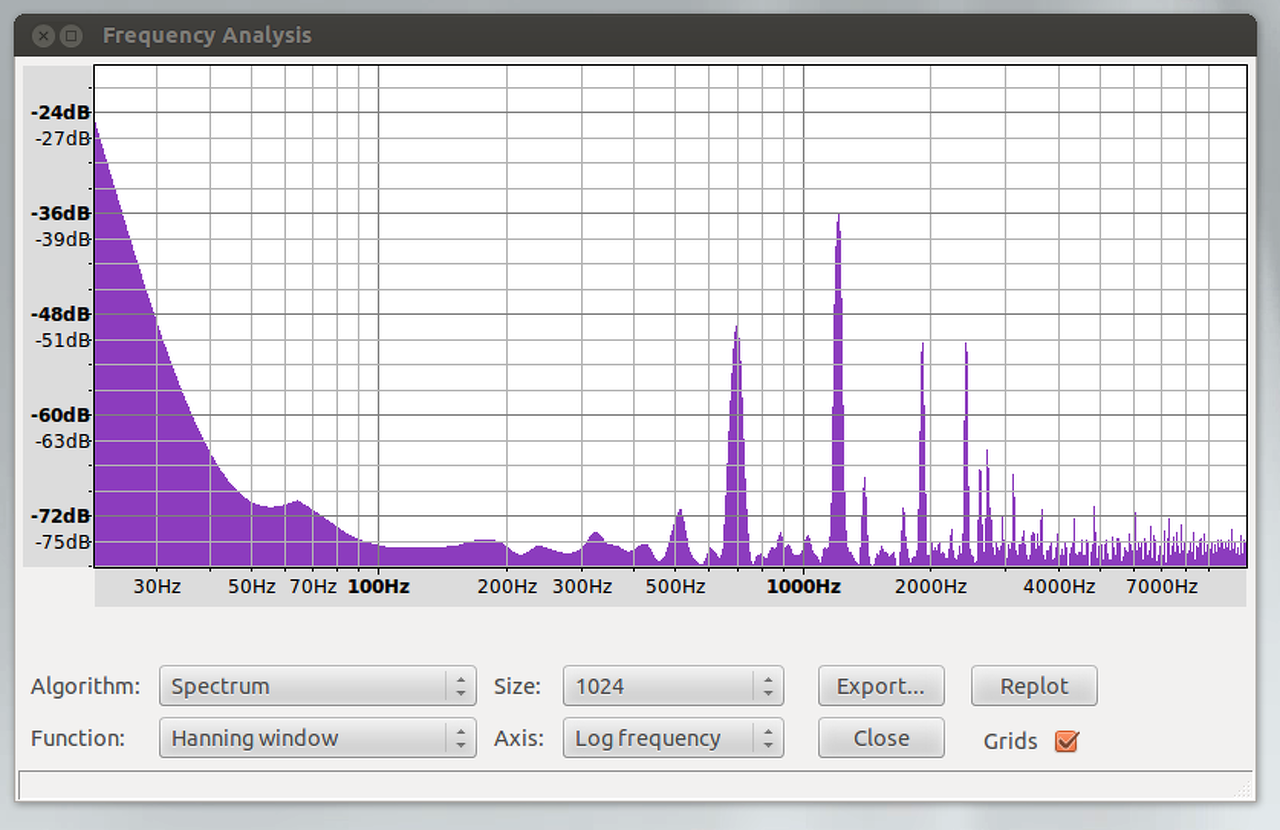Screen dimensions: 1280x830
Task: Click the 1000Hz label on frequency axis
Action: 803,586
